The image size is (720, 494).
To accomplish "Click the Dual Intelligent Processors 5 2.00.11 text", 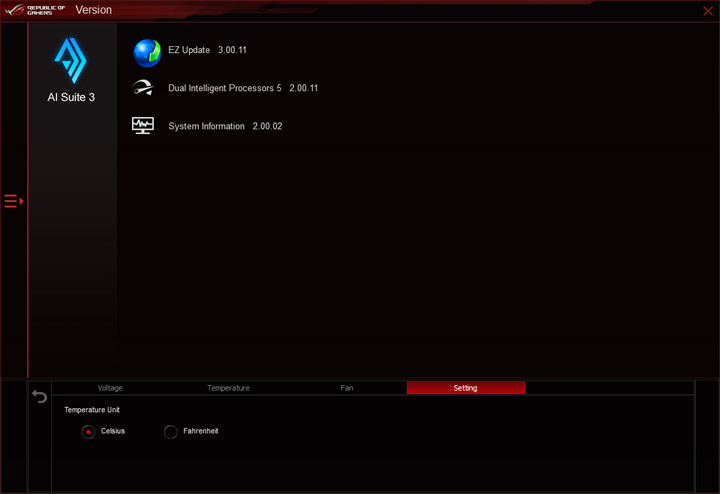I will (x=243, y=88).
